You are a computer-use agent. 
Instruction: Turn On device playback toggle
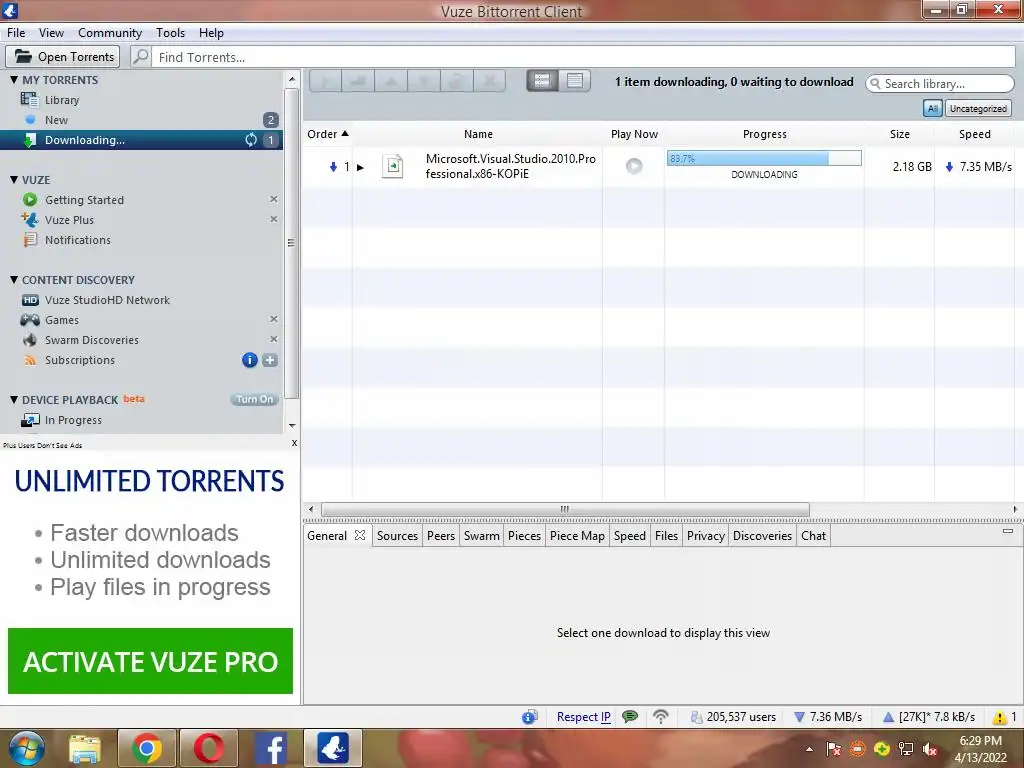[254, 399]
